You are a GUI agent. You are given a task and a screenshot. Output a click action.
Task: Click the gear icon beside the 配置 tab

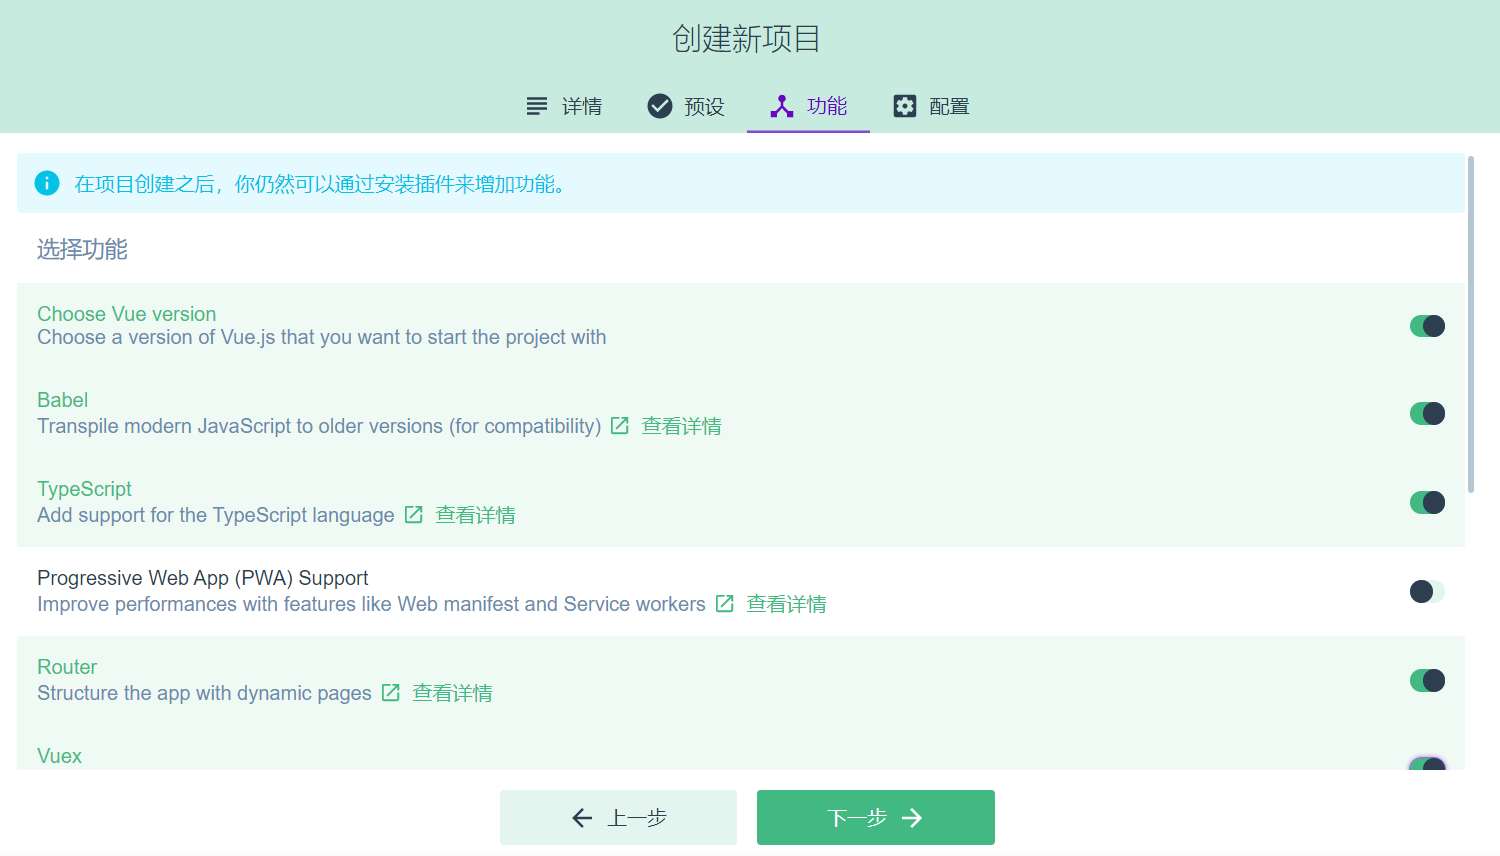(x=905, y=105)
